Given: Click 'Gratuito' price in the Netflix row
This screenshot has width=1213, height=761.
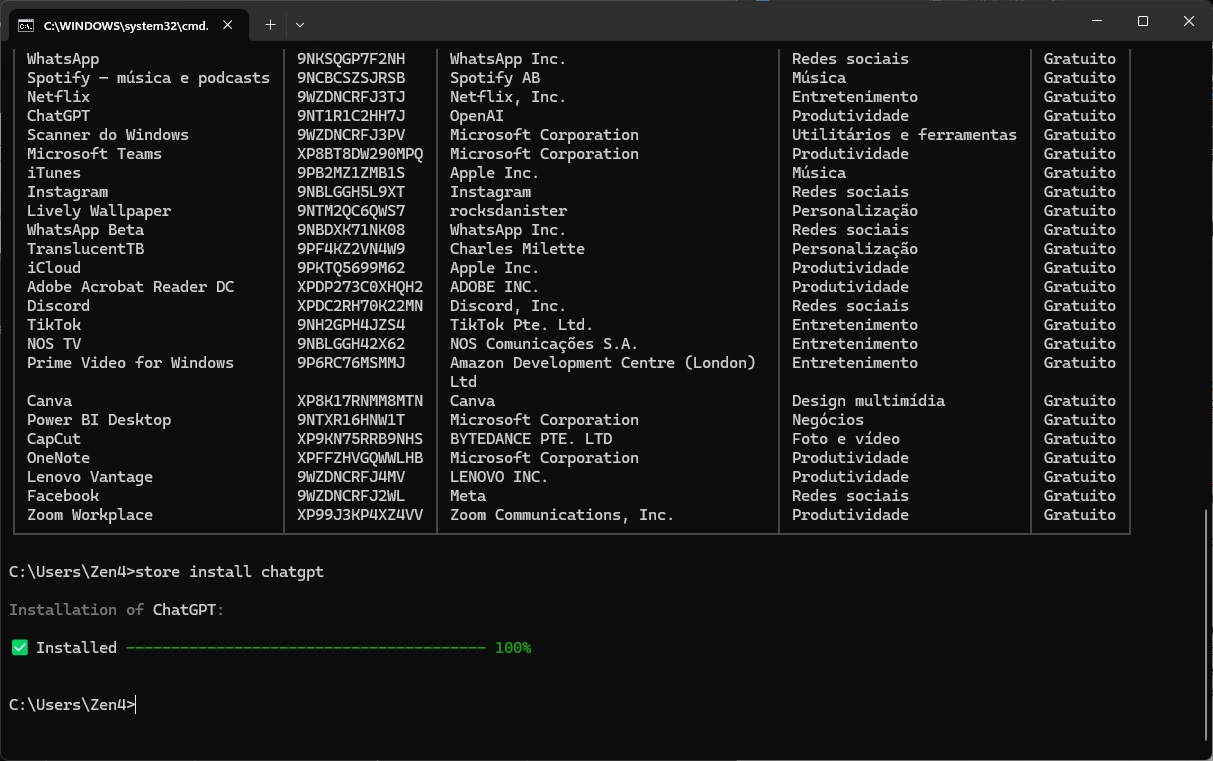Looking at the screenshot, I should [x=1079, y=97].
